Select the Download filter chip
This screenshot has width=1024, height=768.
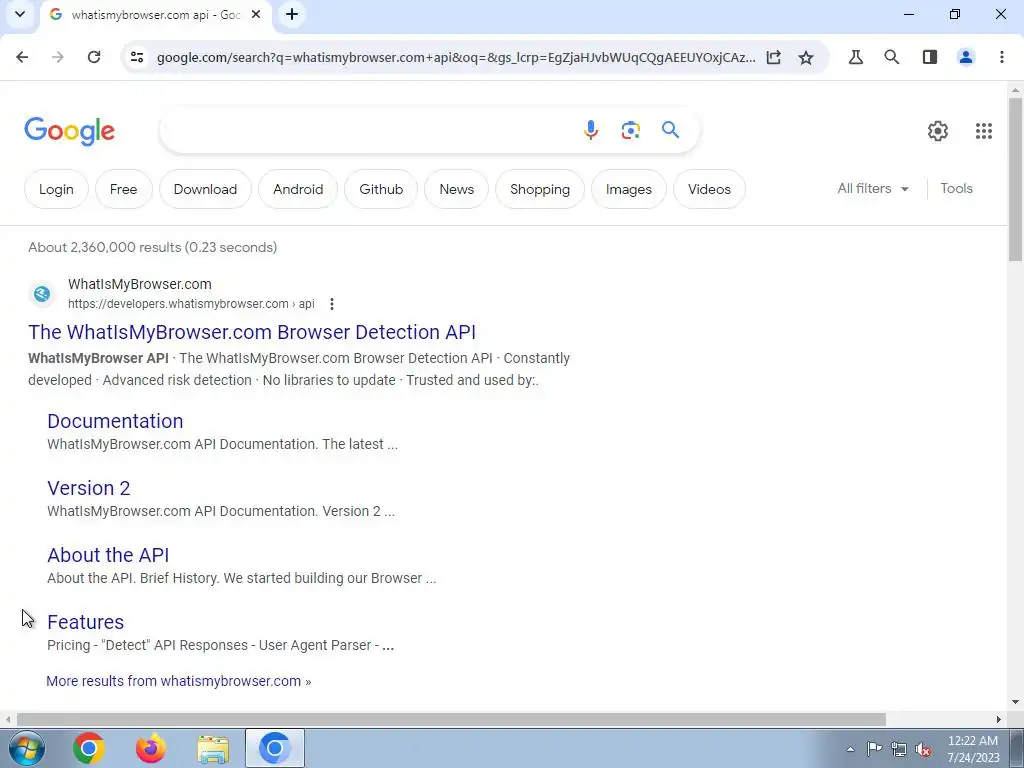pyautogui.click(x=205, y=189)
